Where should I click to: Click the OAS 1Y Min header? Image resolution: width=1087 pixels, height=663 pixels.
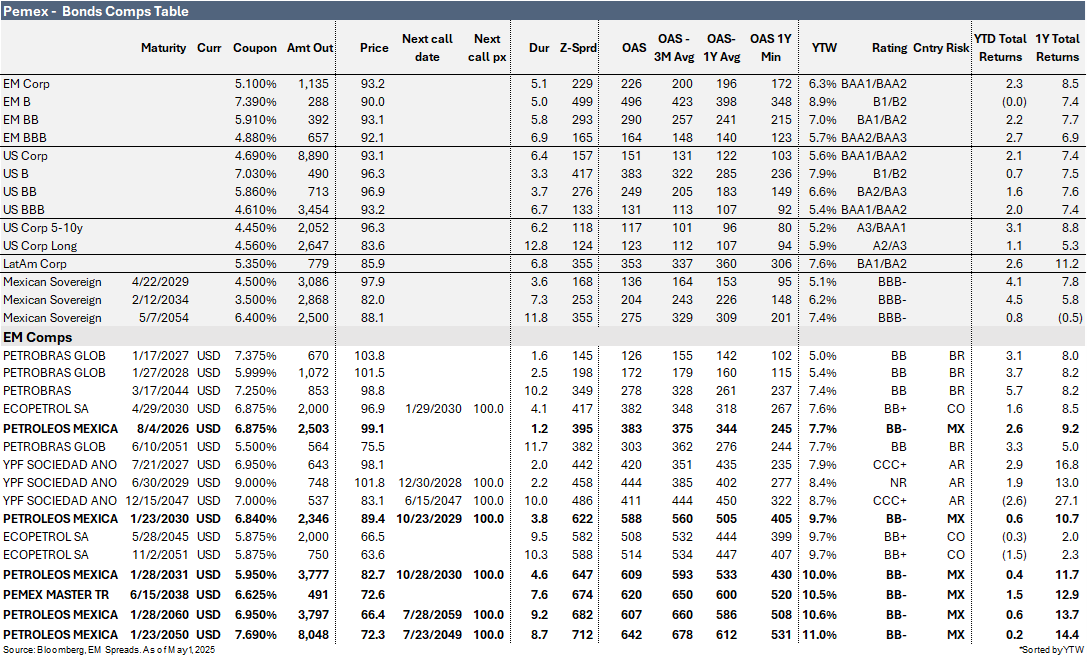pyautogui.click(x=770, y=48)
